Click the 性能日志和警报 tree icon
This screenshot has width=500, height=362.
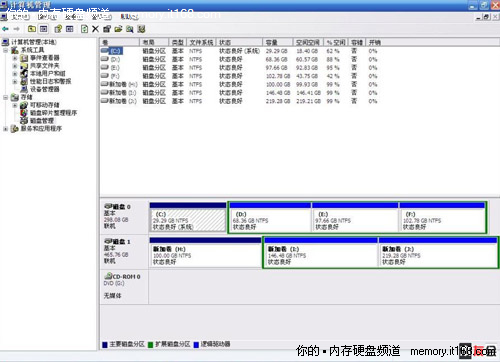point(24,81)
